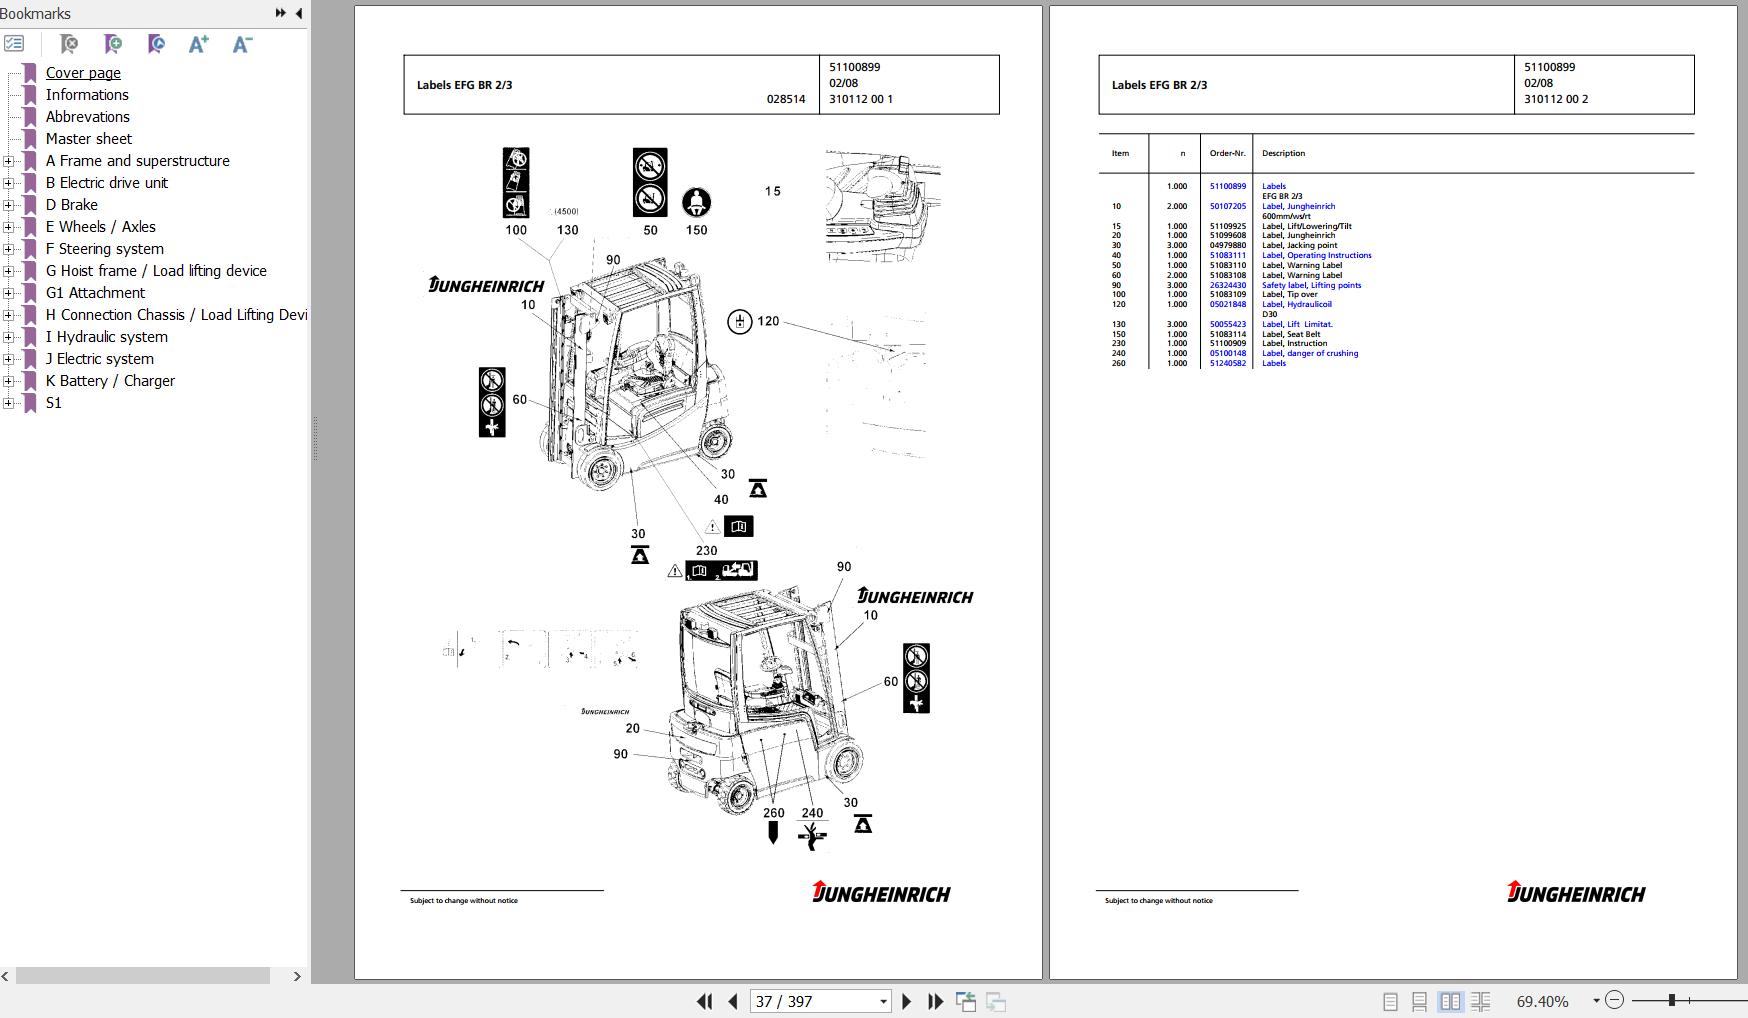The height and width of the screenshot is (1018, 1748).
Task: Click the delete bookmark icon
Action: (68, 44)
